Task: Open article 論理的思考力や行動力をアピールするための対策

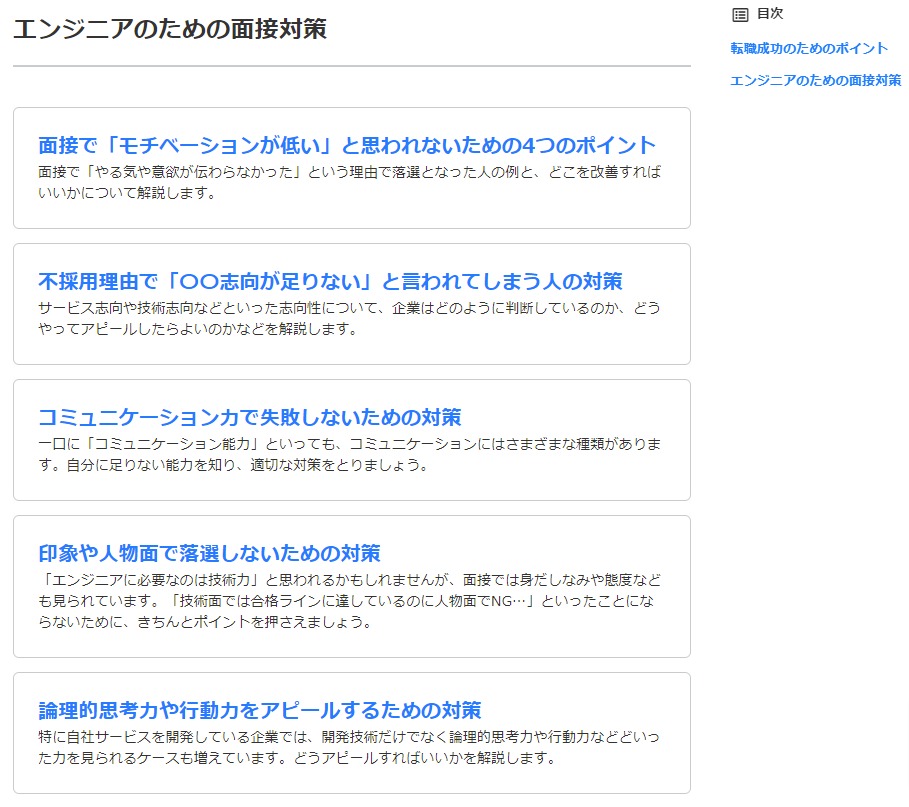Action: point(260,710)
